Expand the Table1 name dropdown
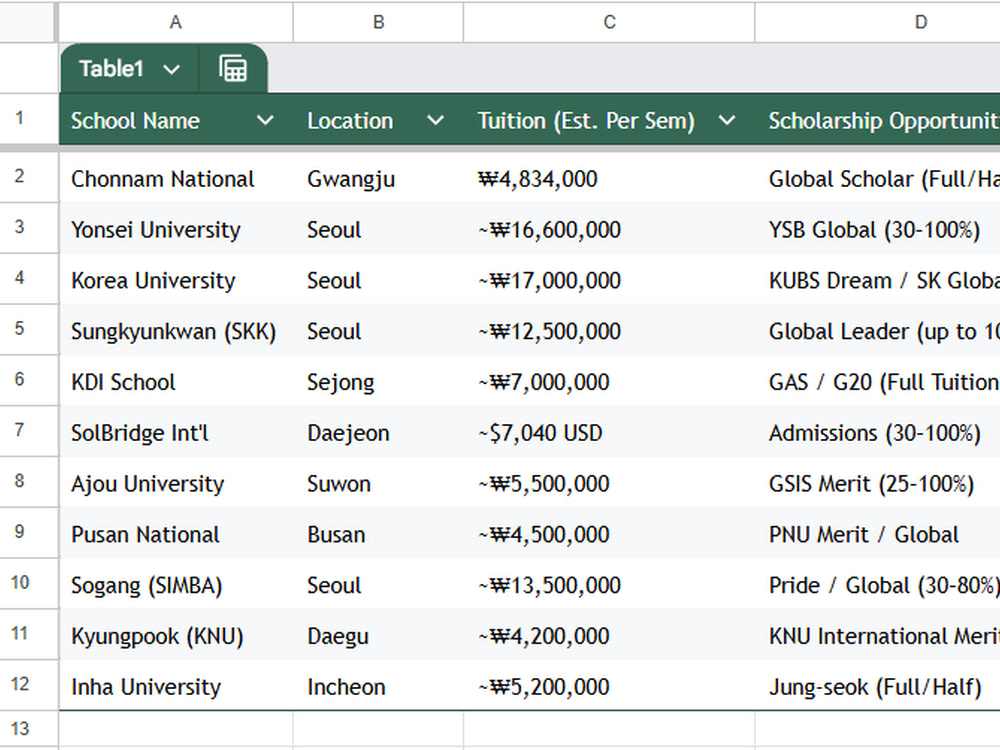Image resolution: width=1000 pixels, height=750 pixels. (x=171, y=69)
